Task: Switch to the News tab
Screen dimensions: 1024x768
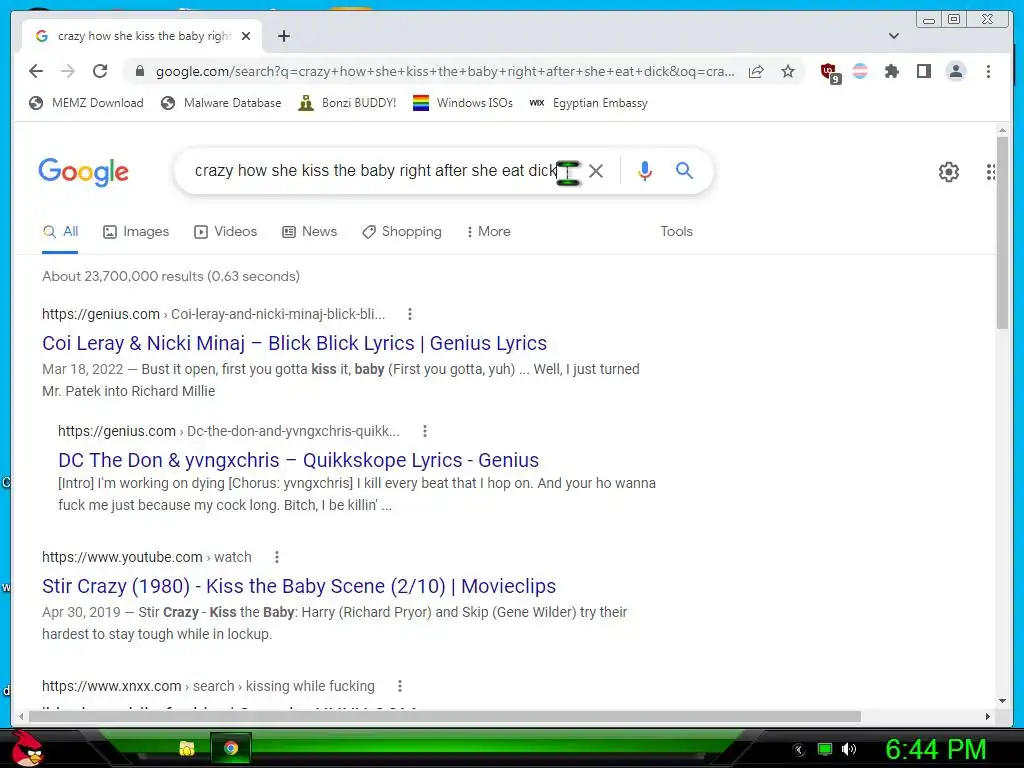Action: (x=310, y=232)
